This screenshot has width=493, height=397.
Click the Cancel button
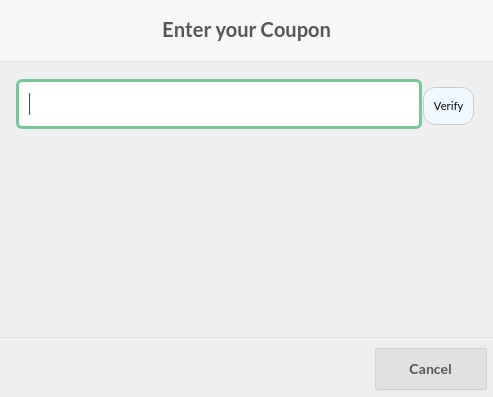pos(431,369)
